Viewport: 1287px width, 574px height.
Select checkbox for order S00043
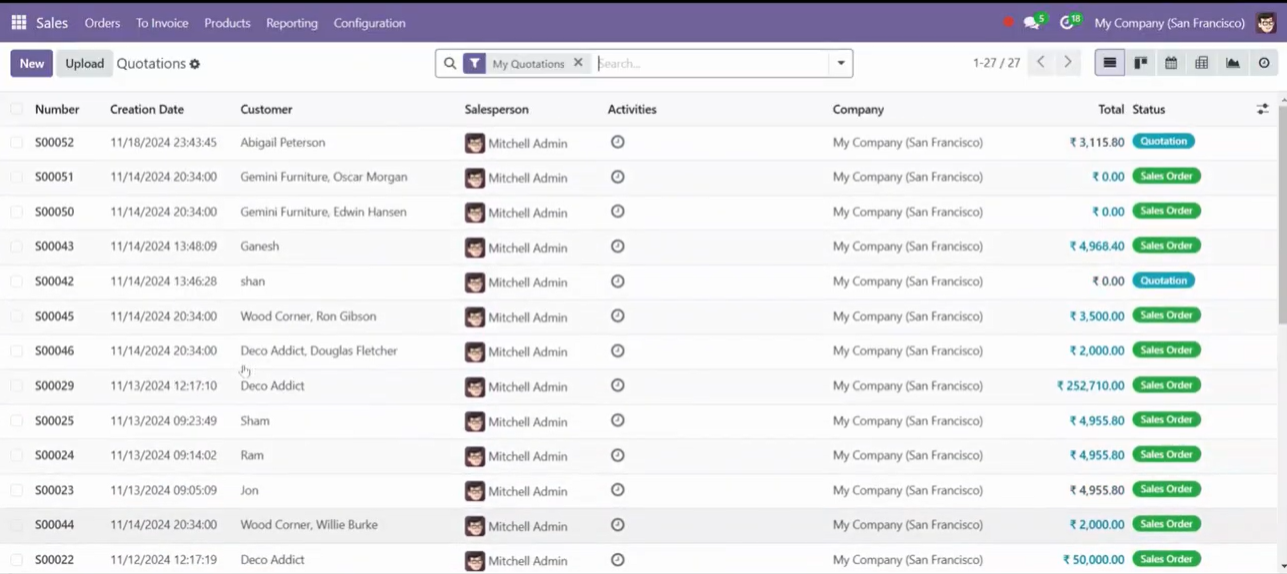[x=17, y=246]
